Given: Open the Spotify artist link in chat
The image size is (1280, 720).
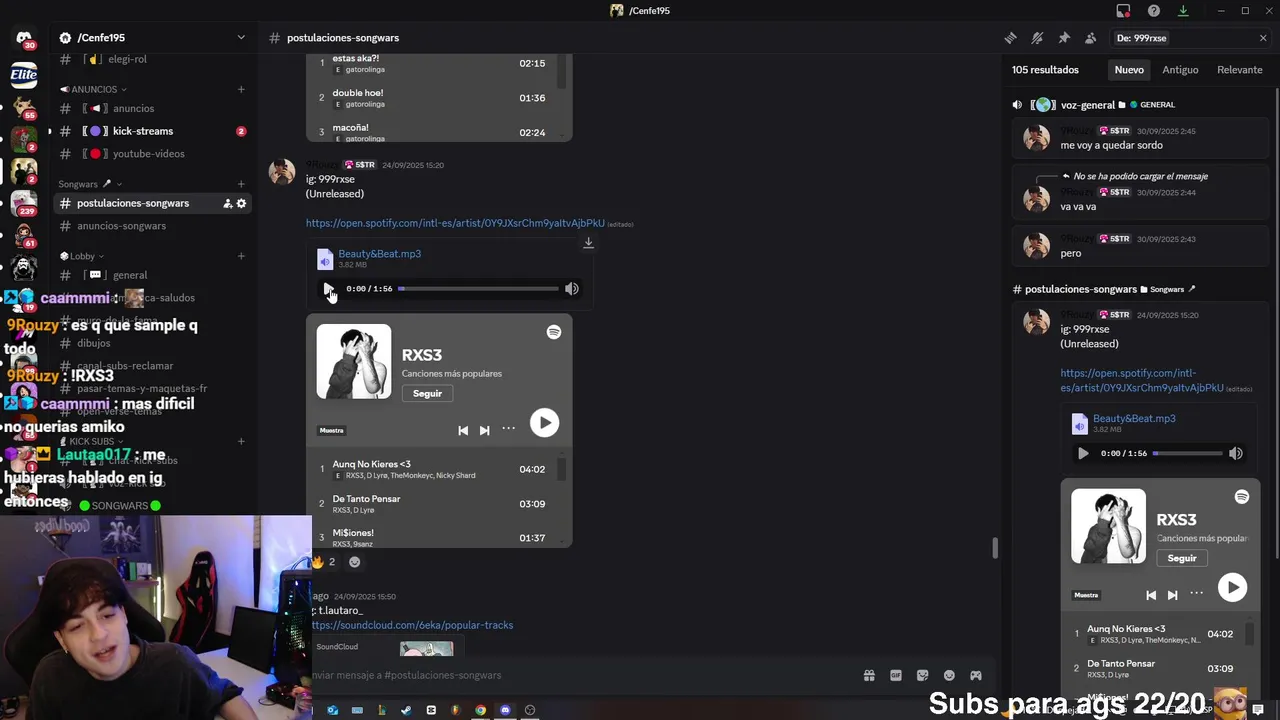Looking at the screenshot, I should (455, 223).
